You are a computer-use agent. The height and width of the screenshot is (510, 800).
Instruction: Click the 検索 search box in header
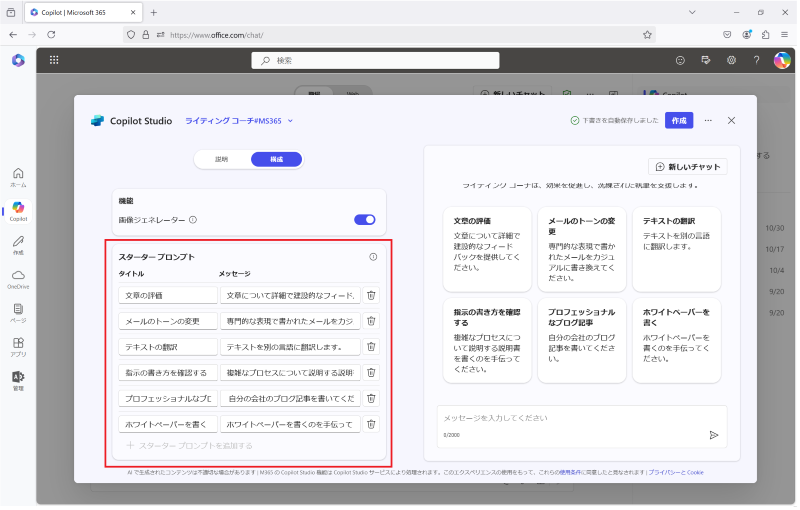(x=375, y=60)
